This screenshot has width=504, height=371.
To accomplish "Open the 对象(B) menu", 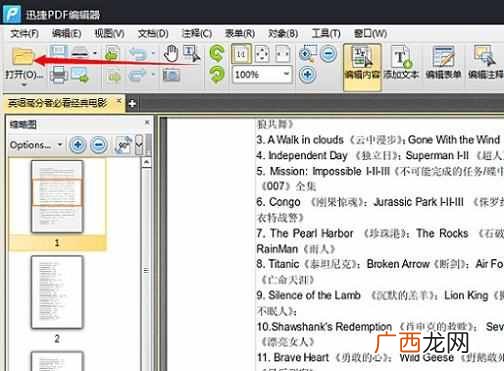I will [283, 33].
